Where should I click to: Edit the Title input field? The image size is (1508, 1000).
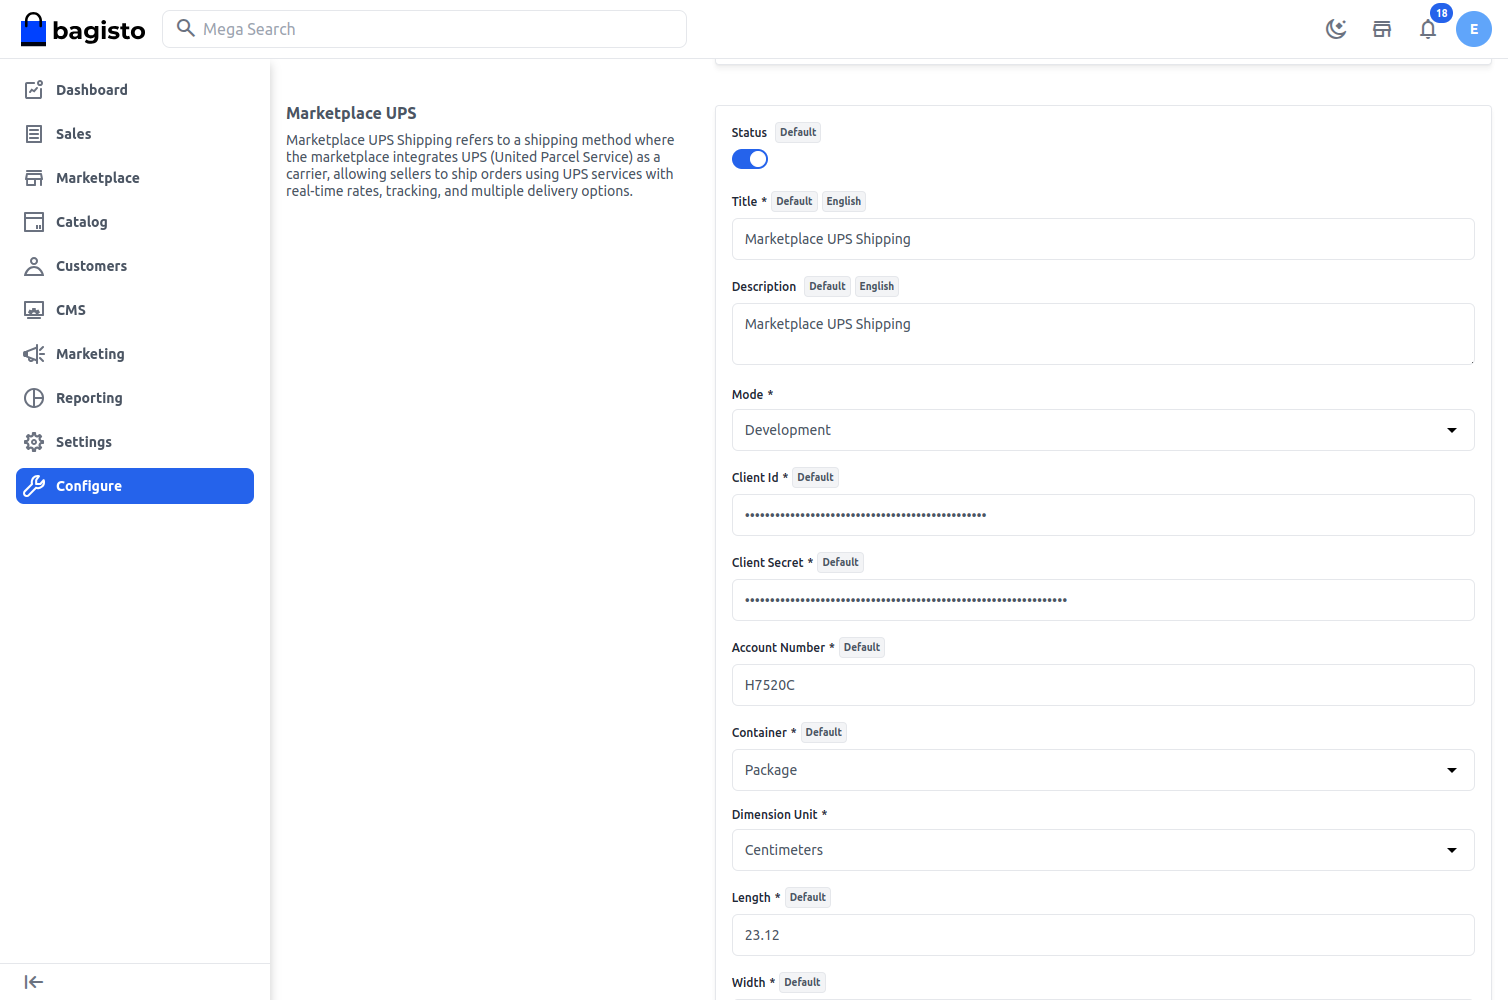point(1103,239)
